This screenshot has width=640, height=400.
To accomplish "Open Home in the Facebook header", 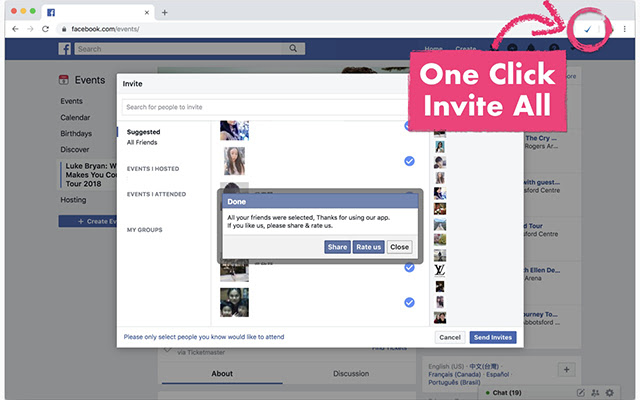I will point(433,49).
